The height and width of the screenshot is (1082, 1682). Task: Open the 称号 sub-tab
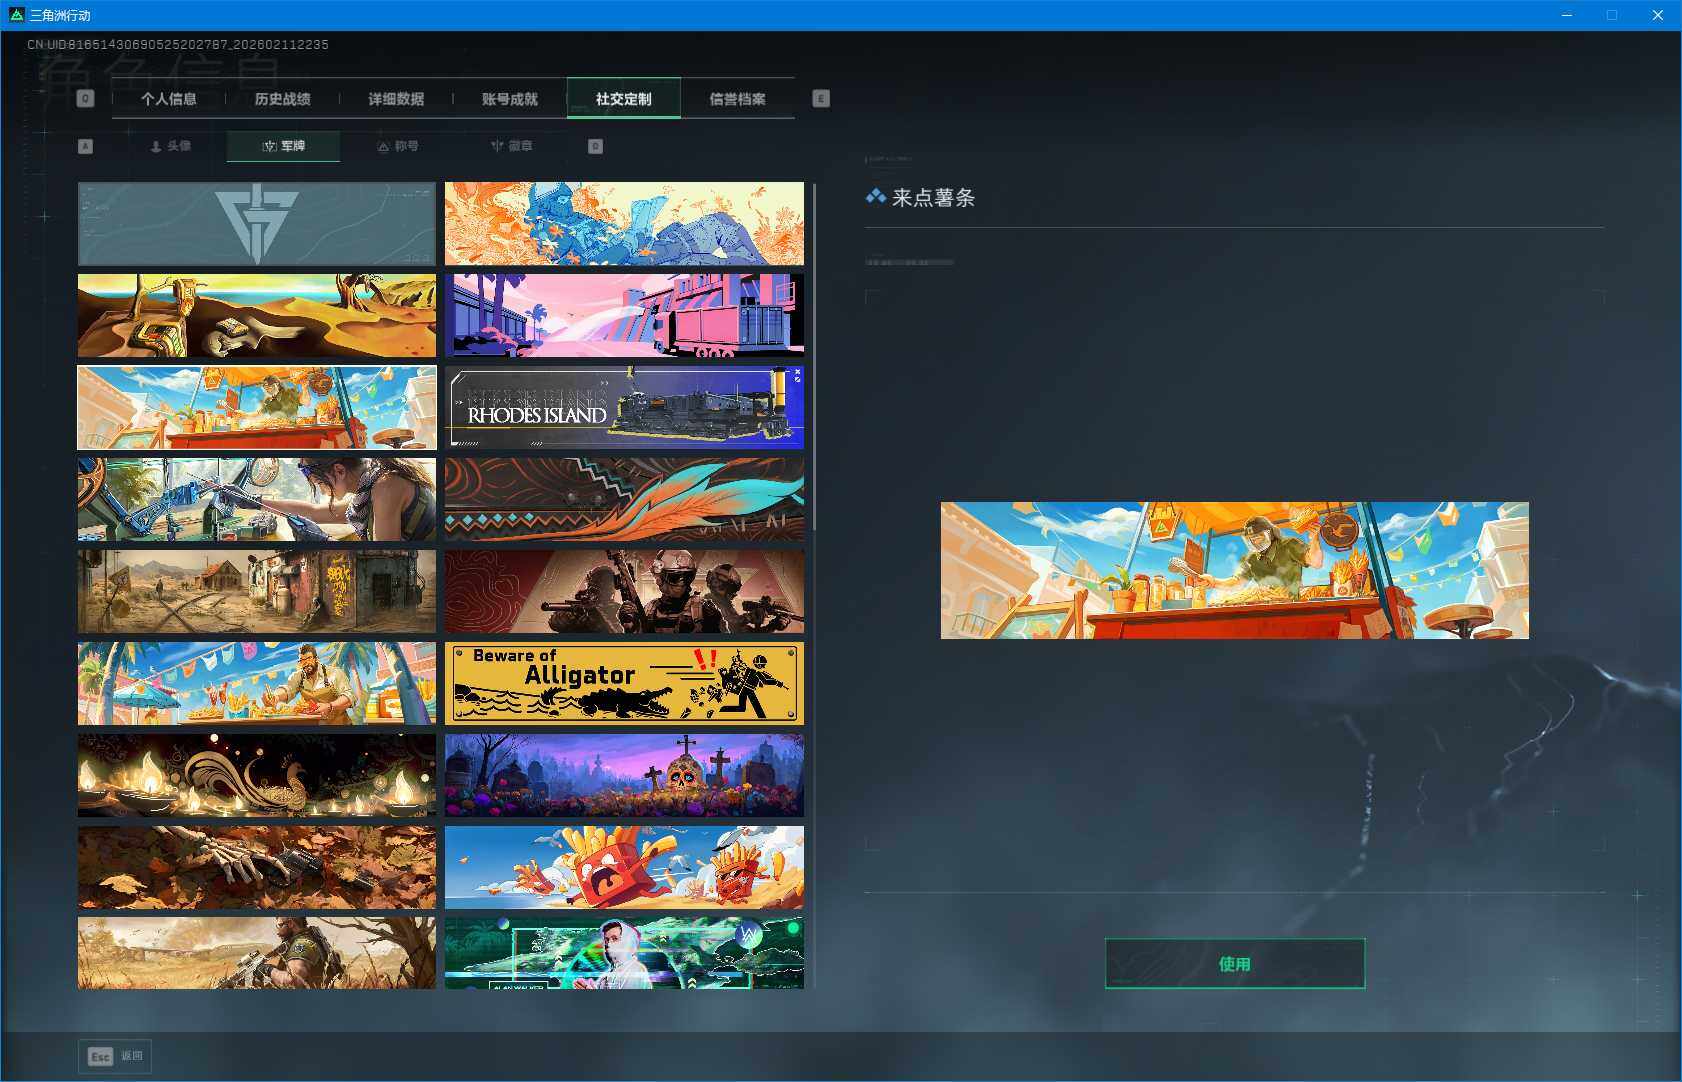click(x=398, y=146)
